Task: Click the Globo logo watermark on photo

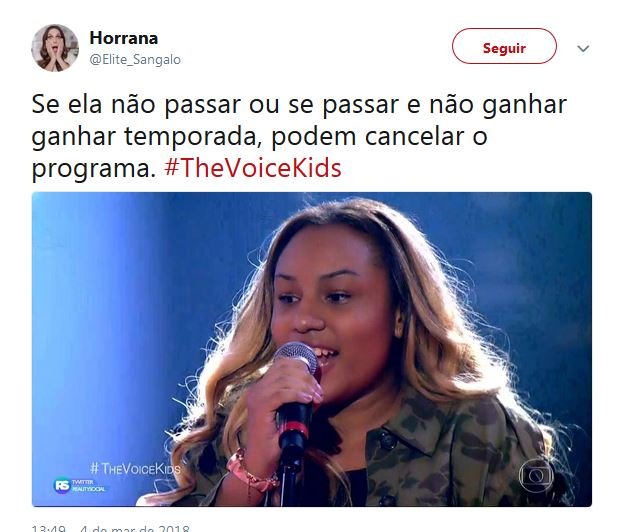Action: pos(536,476)
